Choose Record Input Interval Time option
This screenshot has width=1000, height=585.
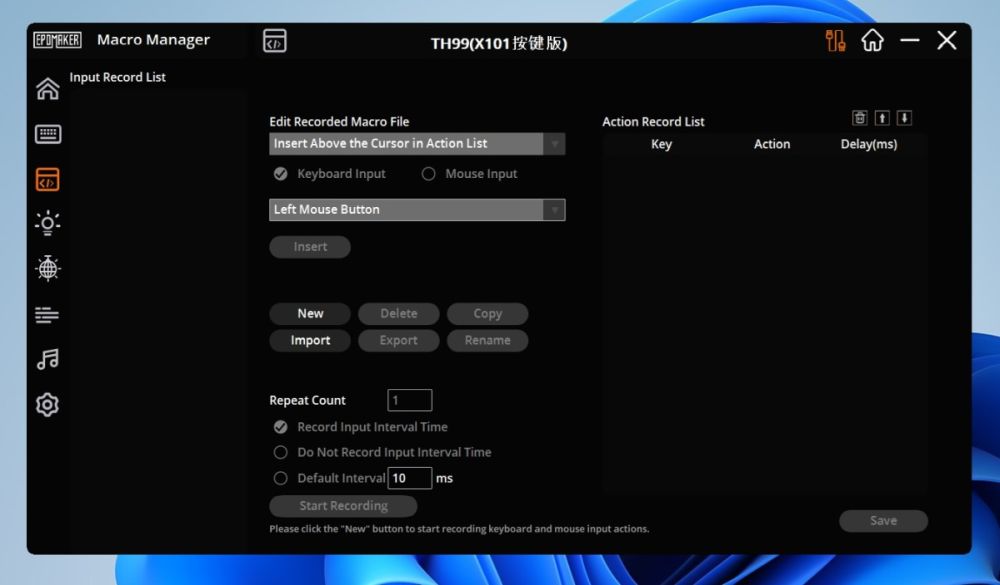coord(281,427)
